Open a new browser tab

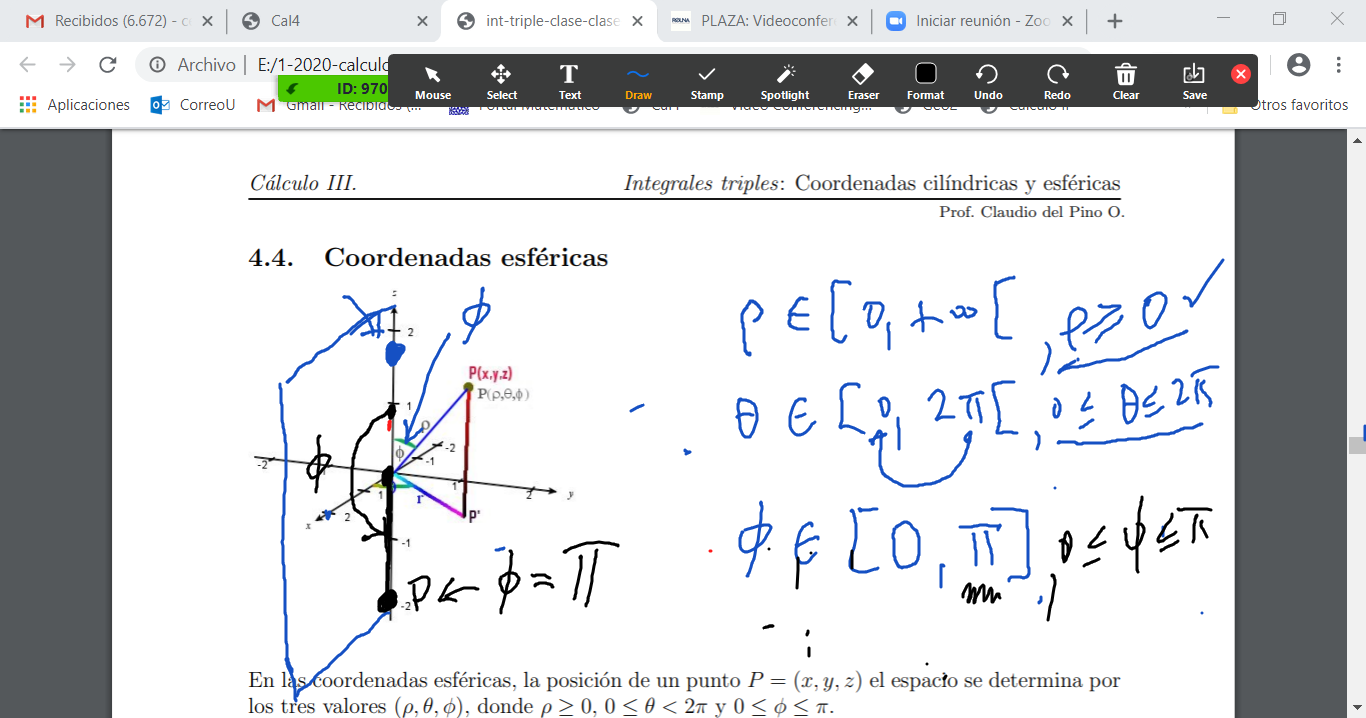pyautogui.click(x=1116, y=21)
